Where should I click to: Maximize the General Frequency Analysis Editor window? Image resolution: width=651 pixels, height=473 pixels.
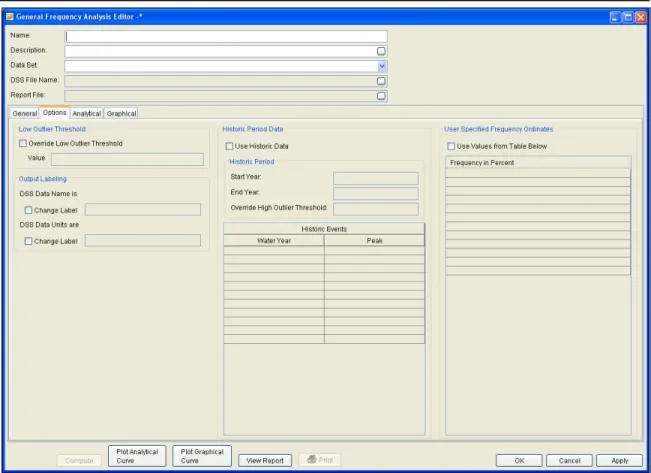pos(628,17)
